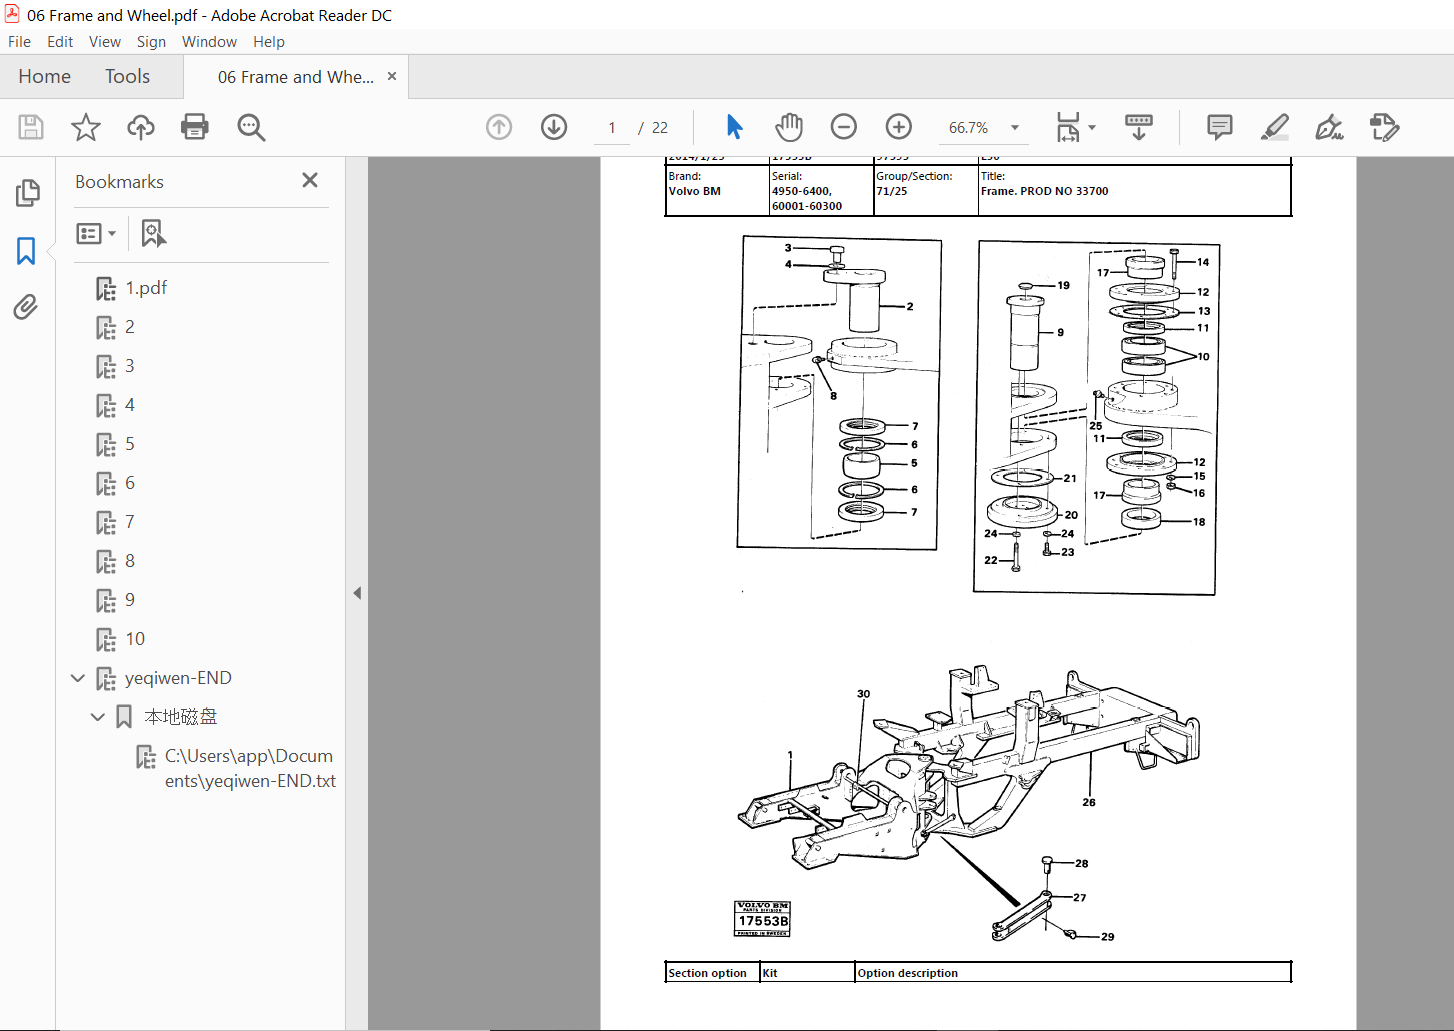Close the Bookmarks panel
The image size is (1454, 1031).
(310, 180)
